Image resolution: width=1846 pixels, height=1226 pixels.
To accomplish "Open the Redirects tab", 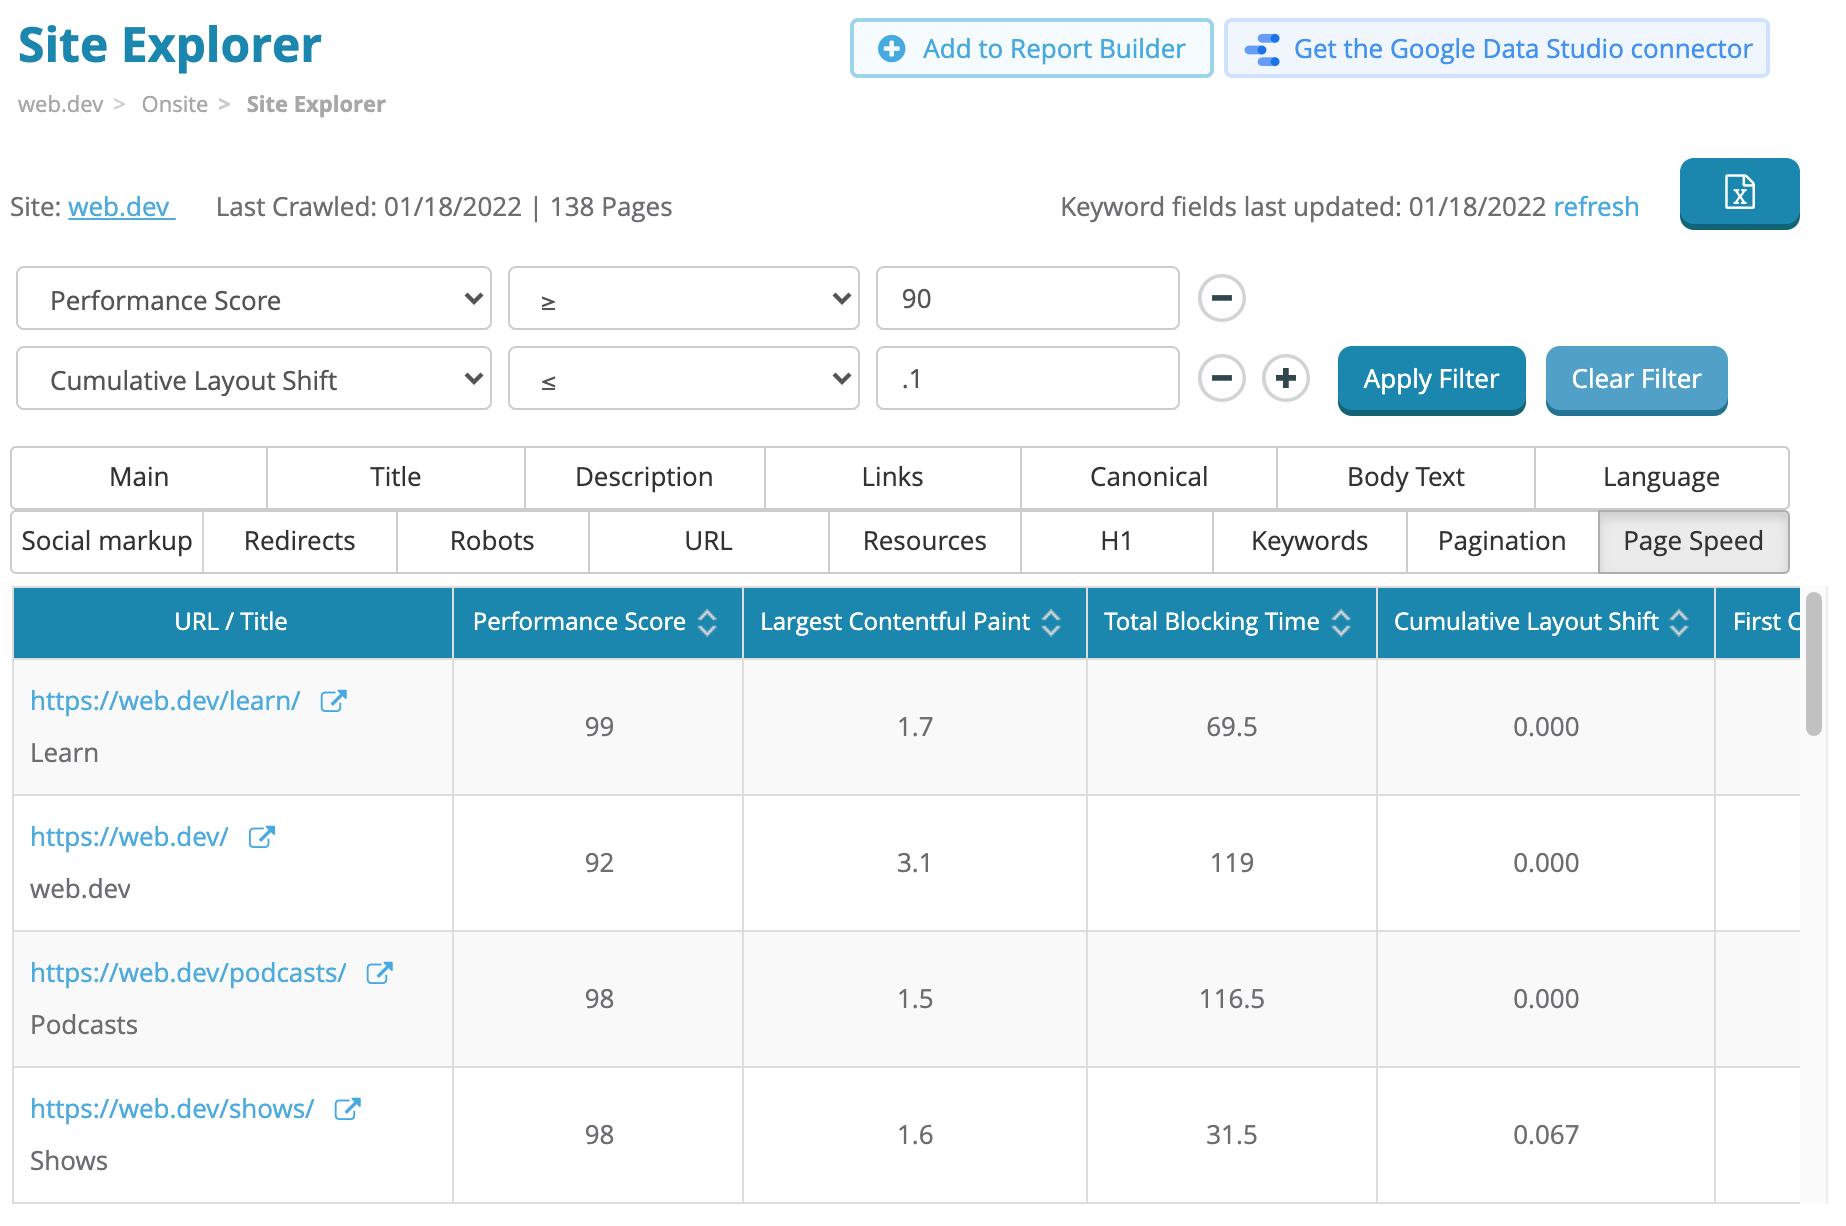I will 299,541.
